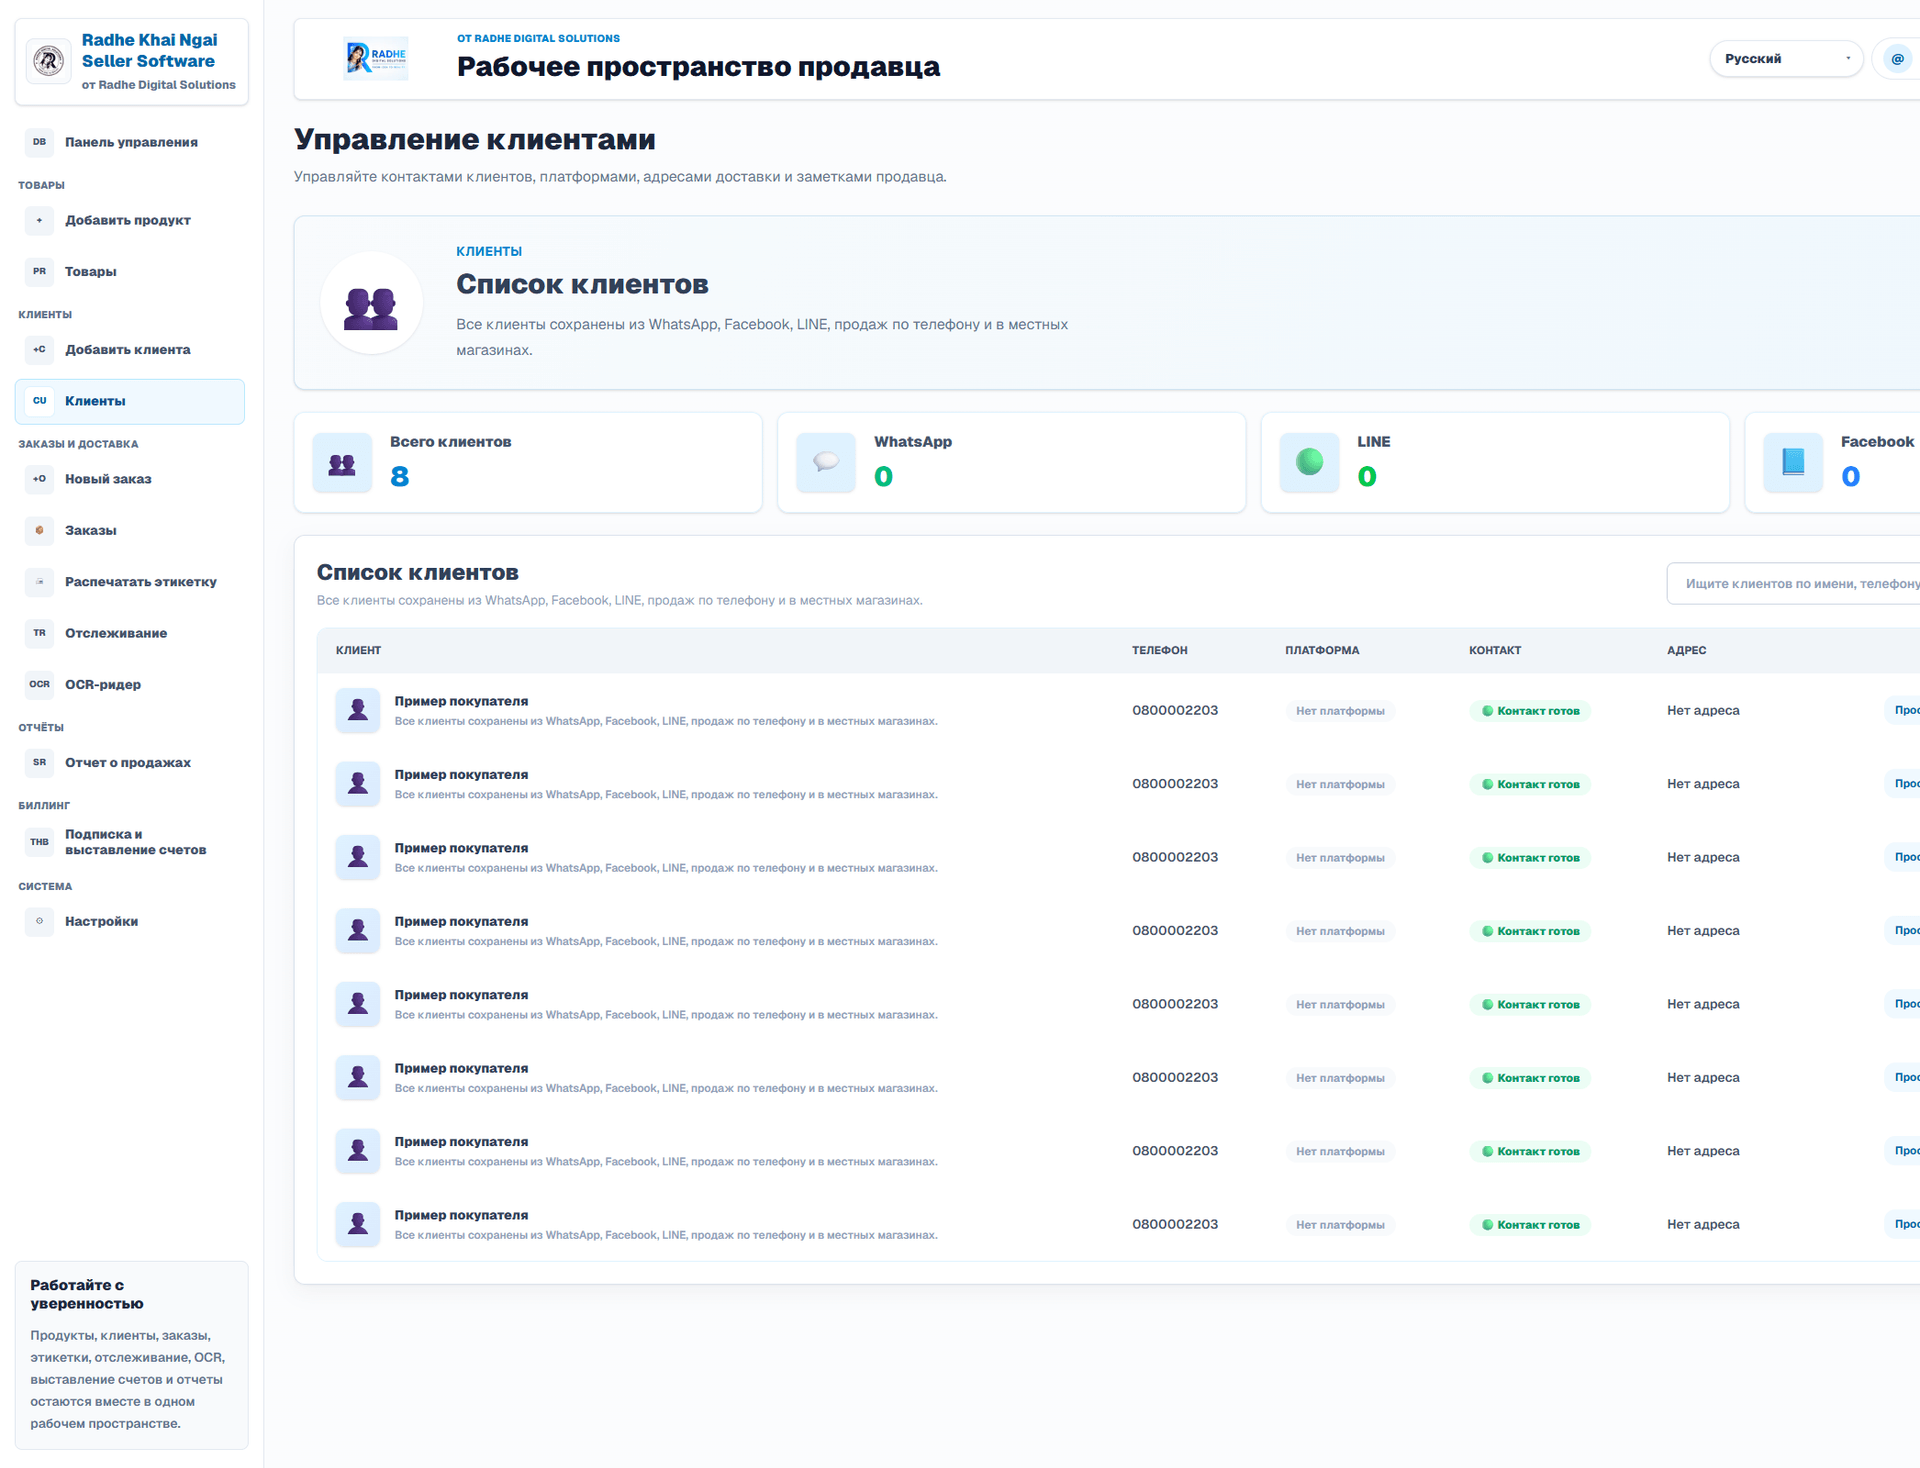Open Настройки settings page
The width and height of the screenshot is (1920, 1468).
point(130,921)
